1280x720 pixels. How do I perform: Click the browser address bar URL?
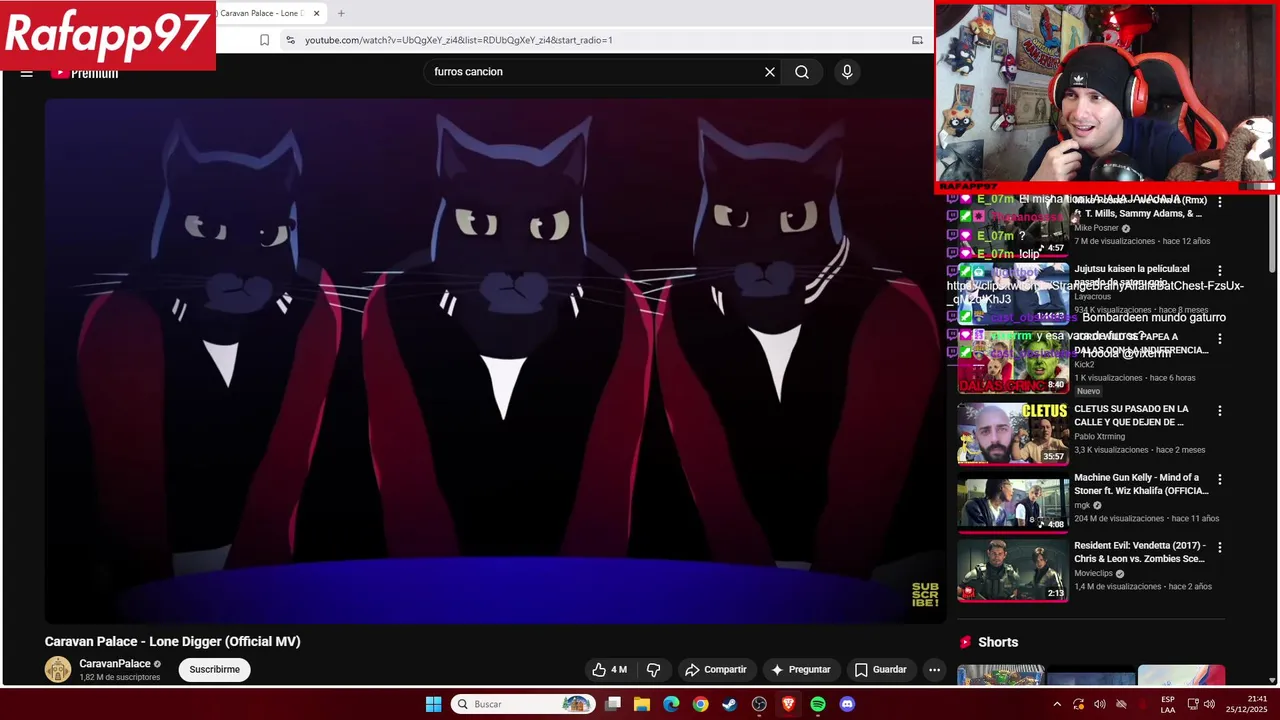(x=459, y=40)
